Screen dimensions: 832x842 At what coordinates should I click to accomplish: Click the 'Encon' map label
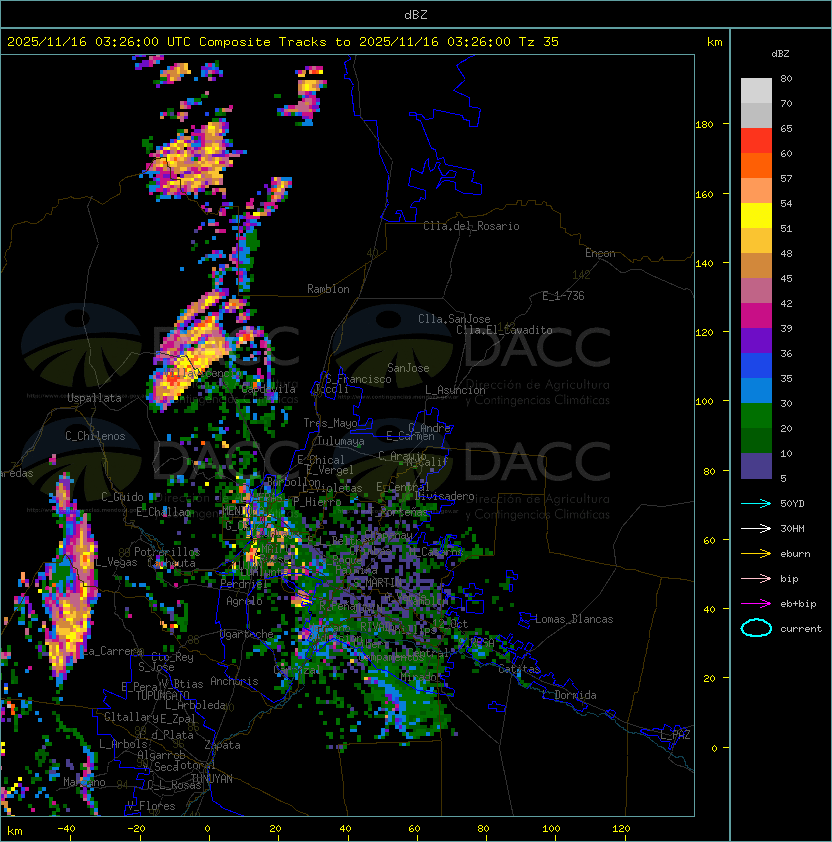pyautogui.click(x=600, y=253)
